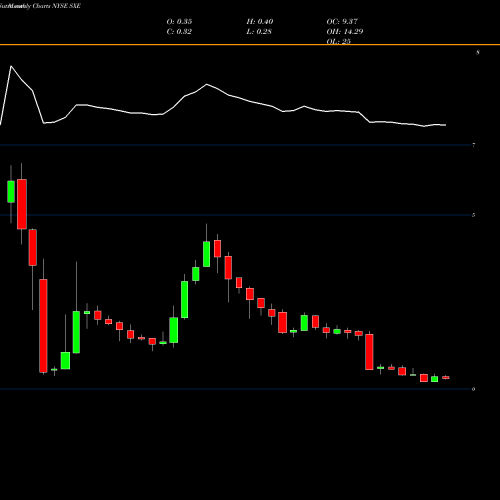
Task: Click the 'OL: 25' reading
Action: pos(338,41)
